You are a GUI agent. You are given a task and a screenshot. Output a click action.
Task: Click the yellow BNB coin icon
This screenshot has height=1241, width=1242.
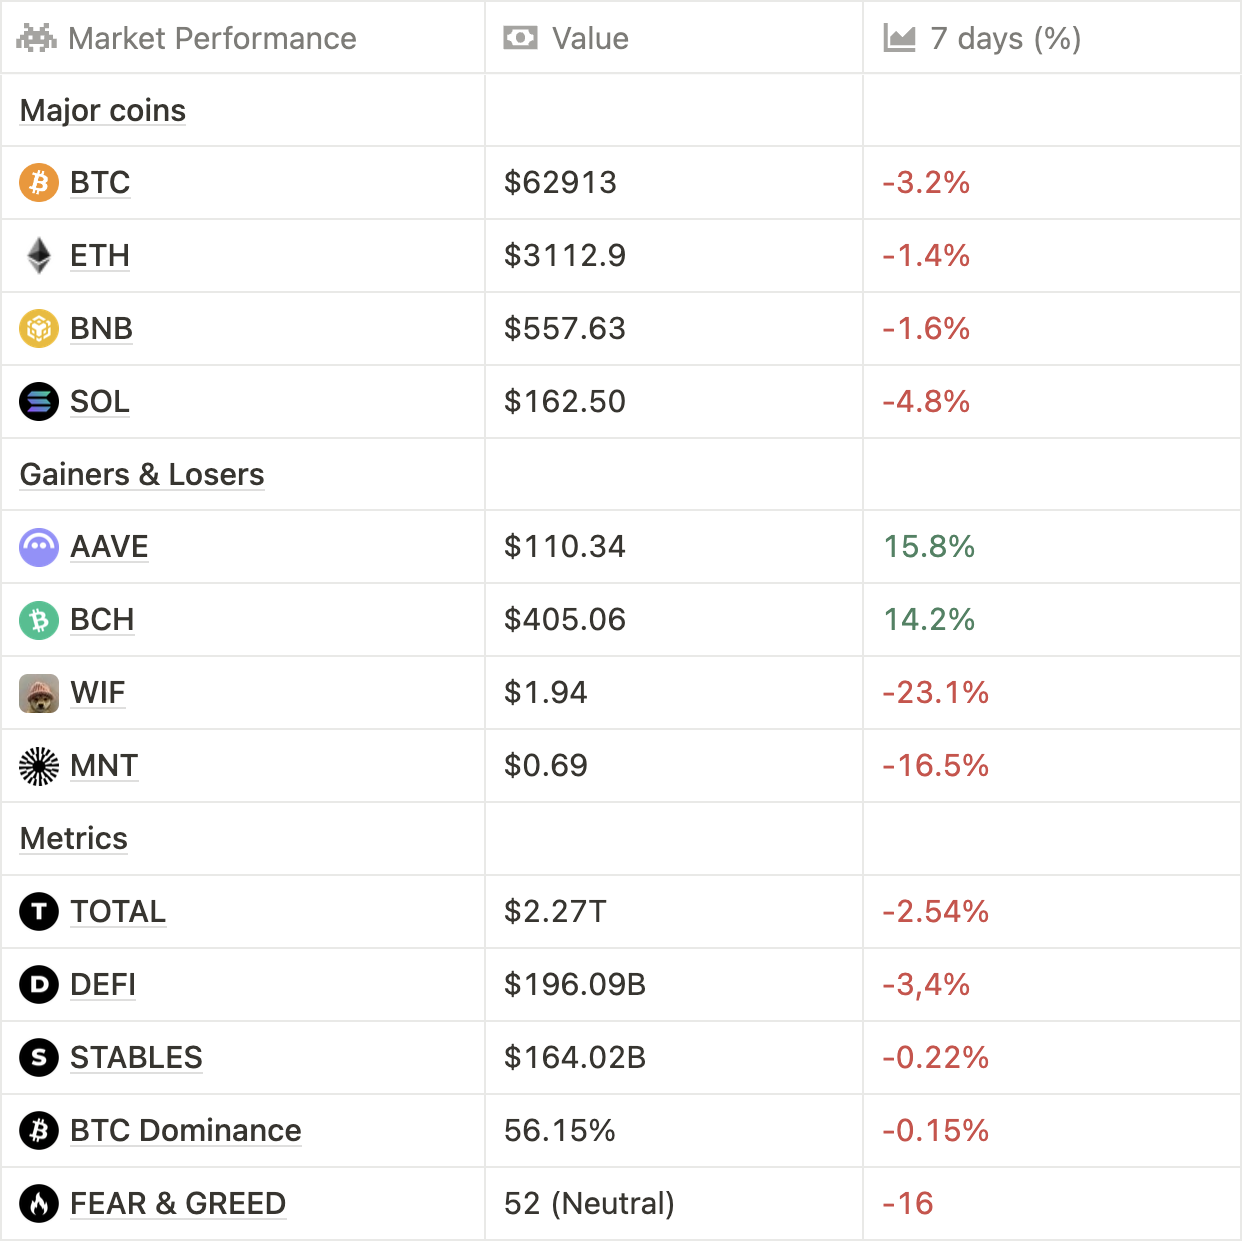tap(39, 329)
